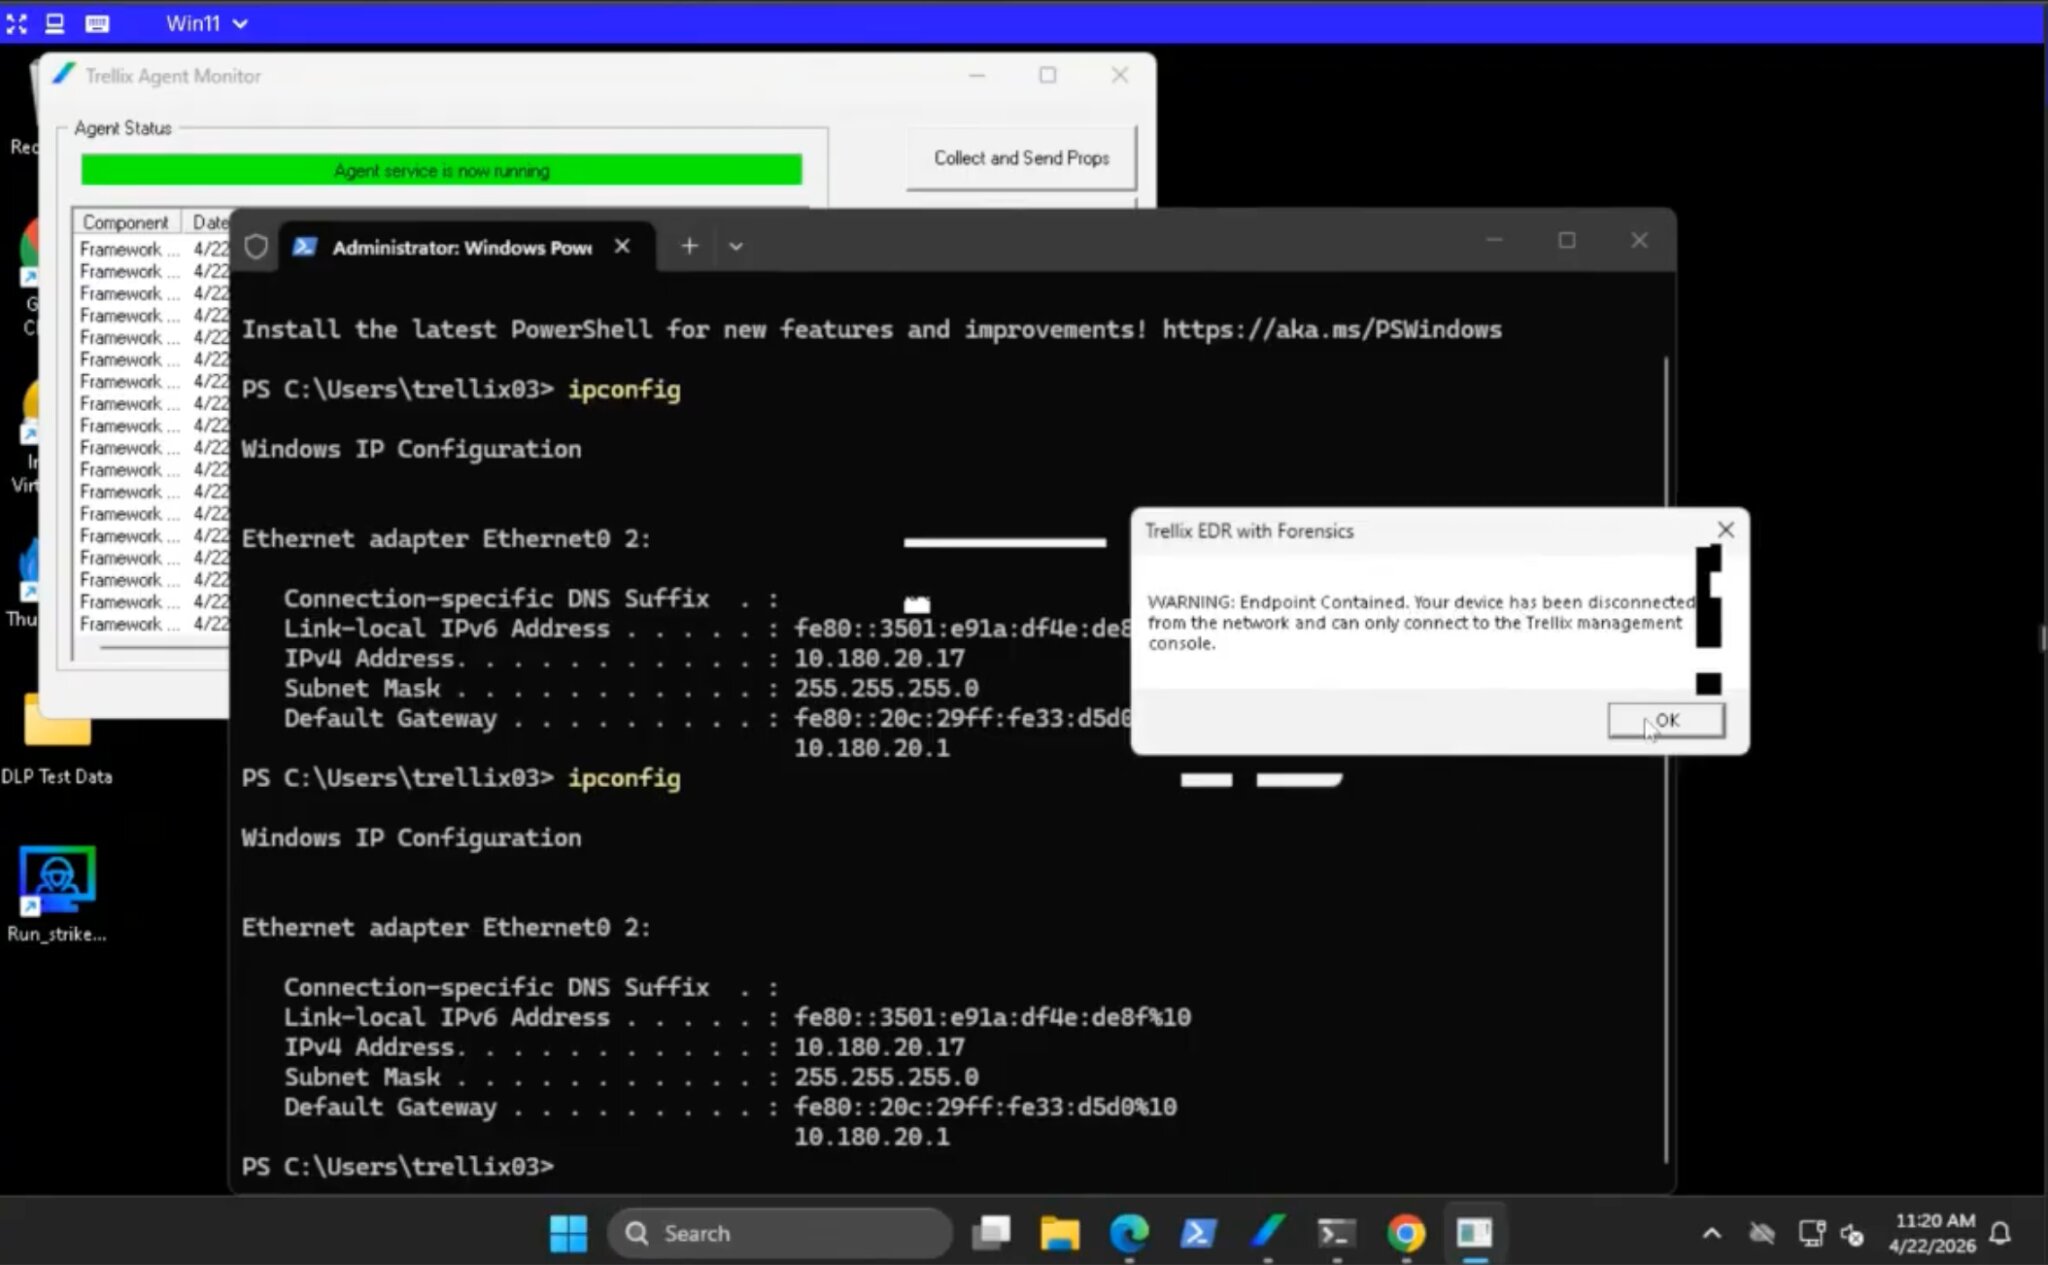Open File Explorer from the taskbar
Image resolution: width=2048 pixels, height=1265 pixels.
(x=1060, y=1233)
